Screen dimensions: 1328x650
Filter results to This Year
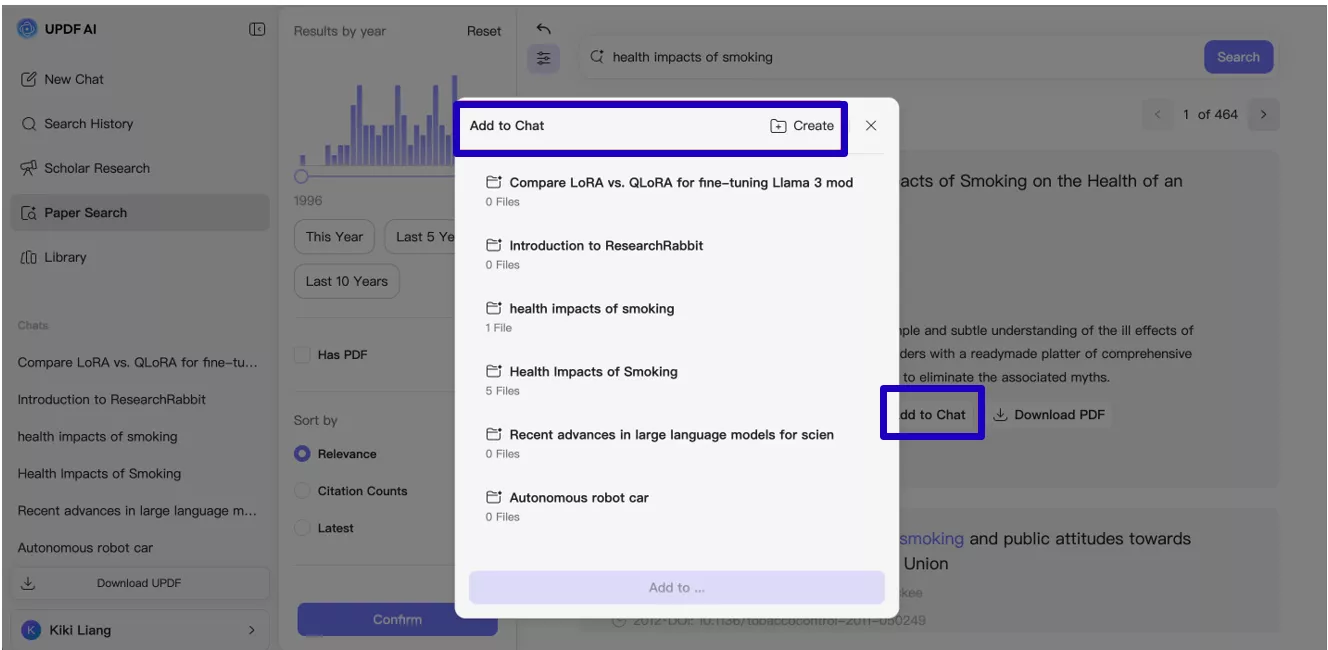334,237
